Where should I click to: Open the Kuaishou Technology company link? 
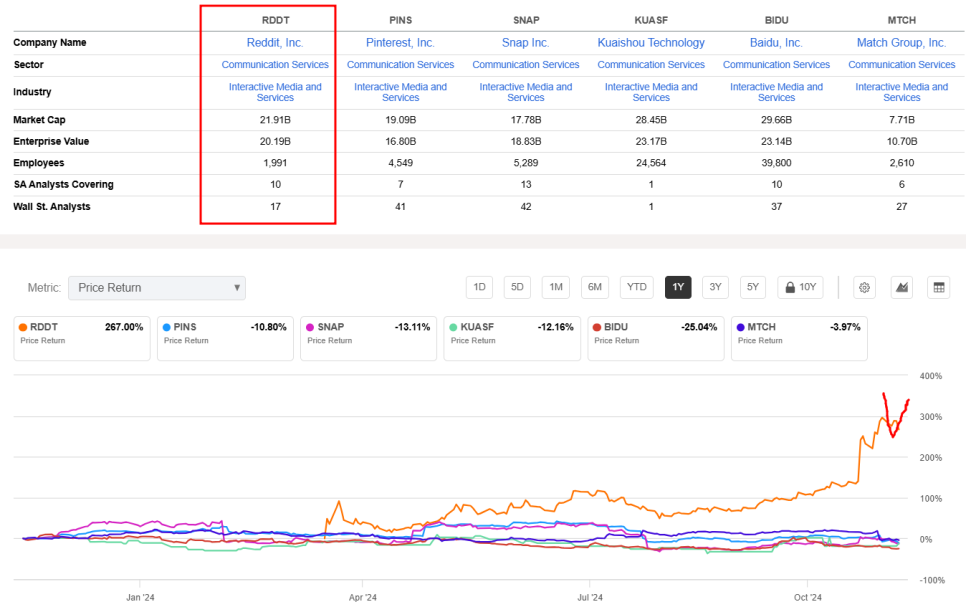click(651, 43)
